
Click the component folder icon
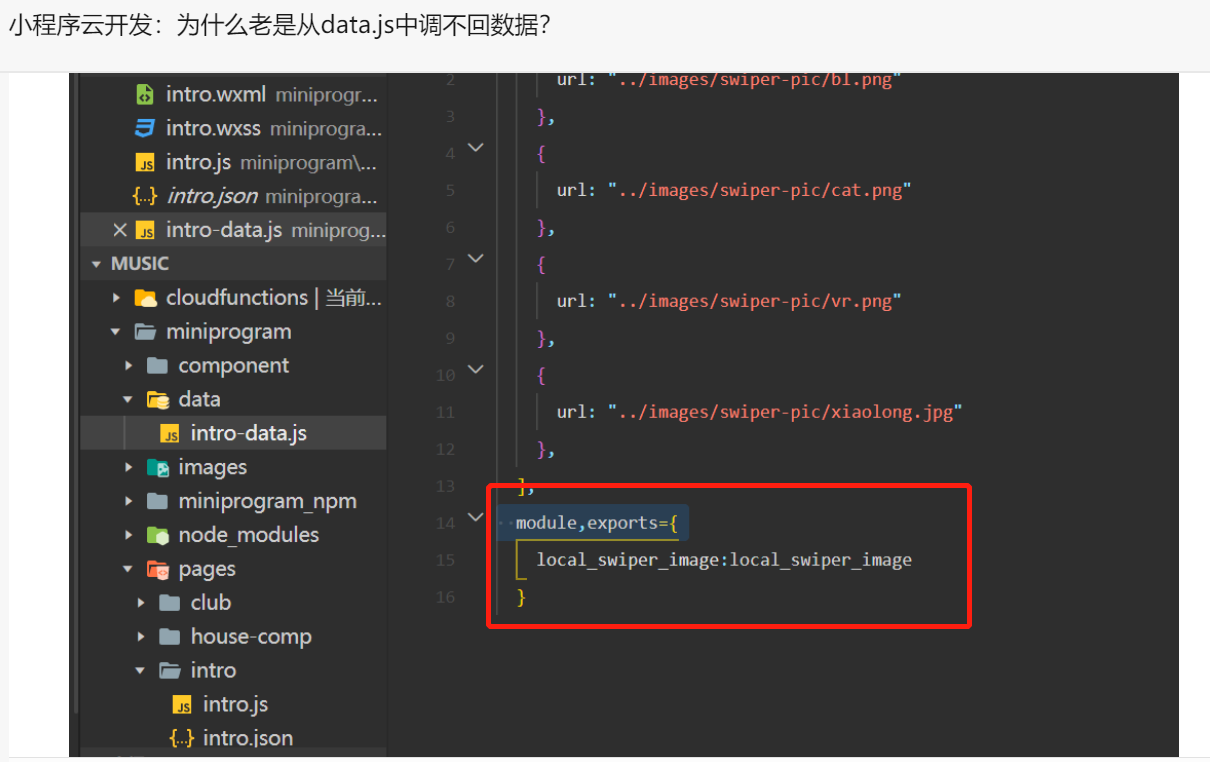pos(157,366)
